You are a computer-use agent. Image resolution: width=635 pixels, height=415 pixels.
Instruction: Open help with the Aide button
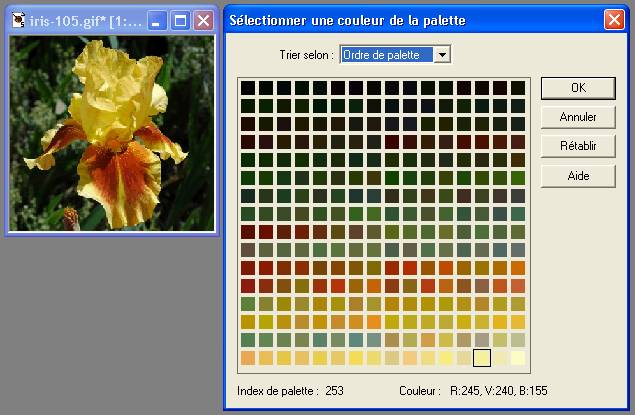[x=578, y=176]
